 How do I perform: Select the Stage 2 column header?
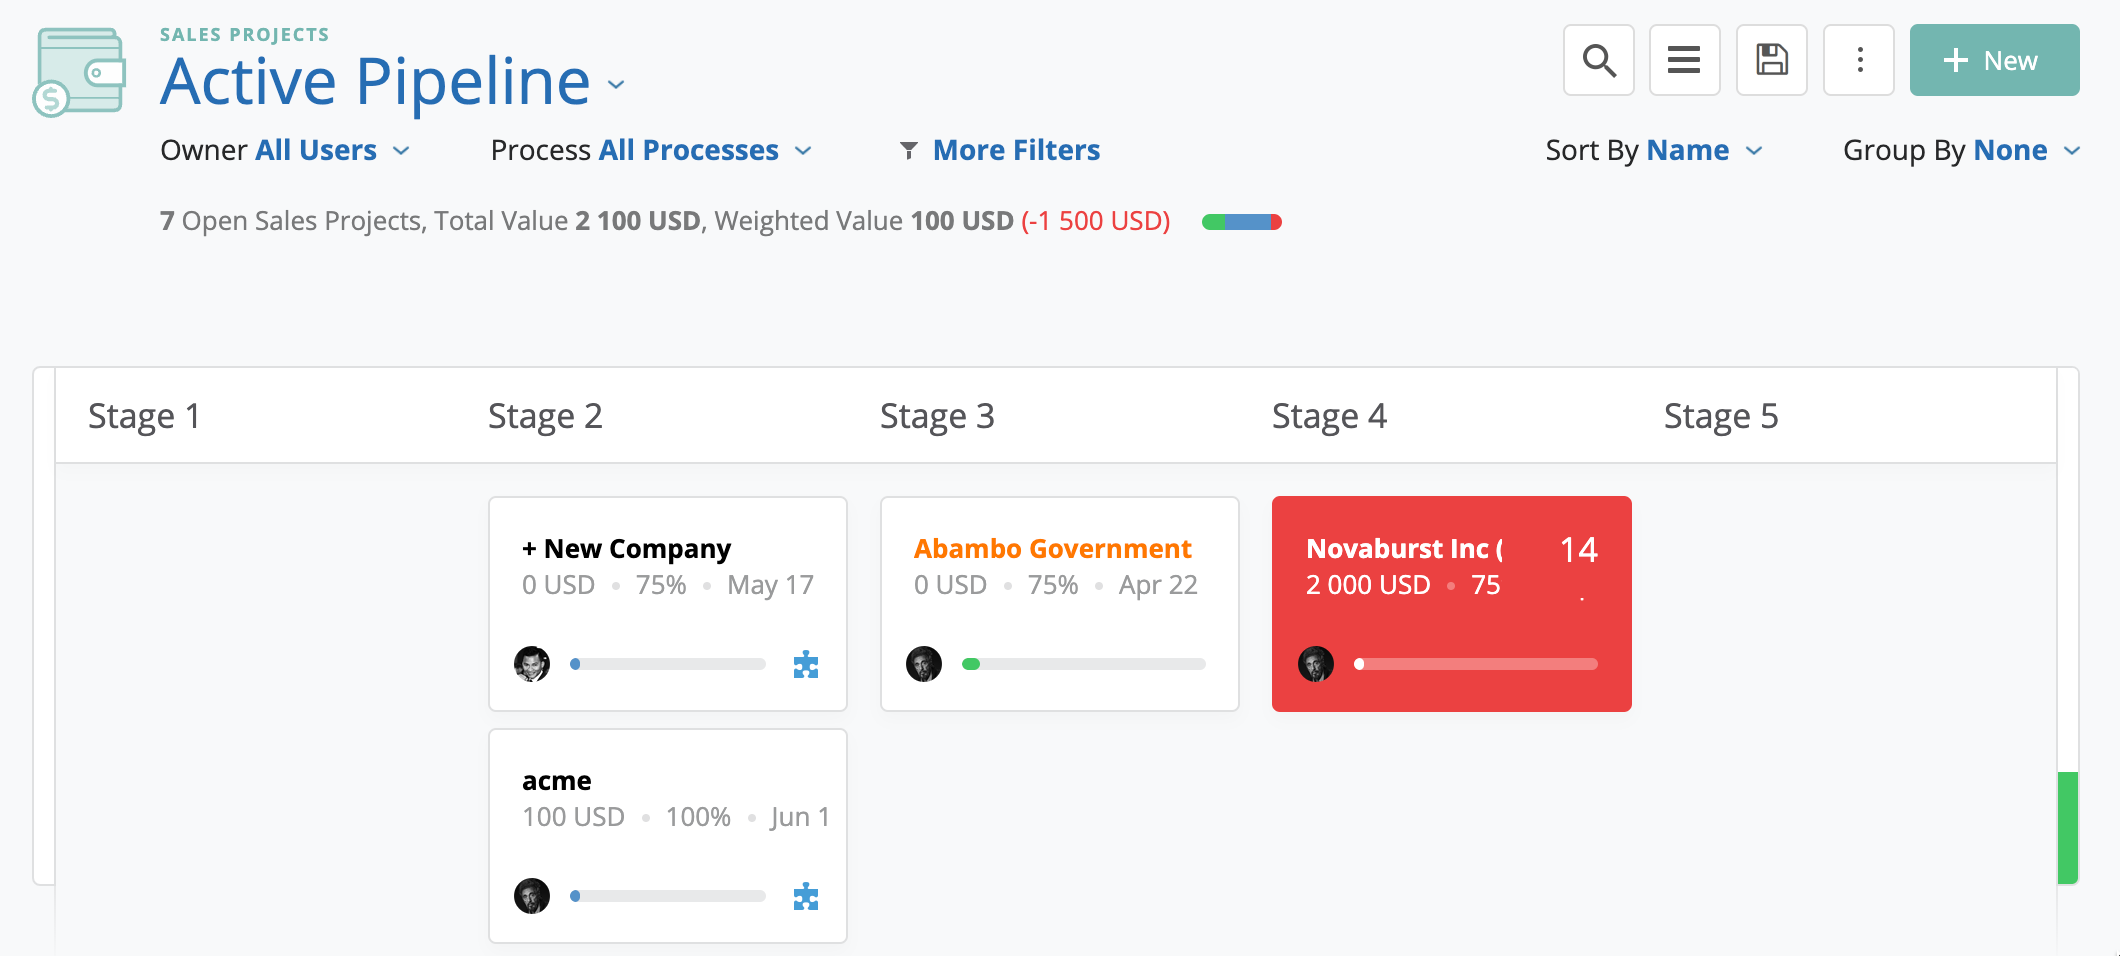coord(545,416)
